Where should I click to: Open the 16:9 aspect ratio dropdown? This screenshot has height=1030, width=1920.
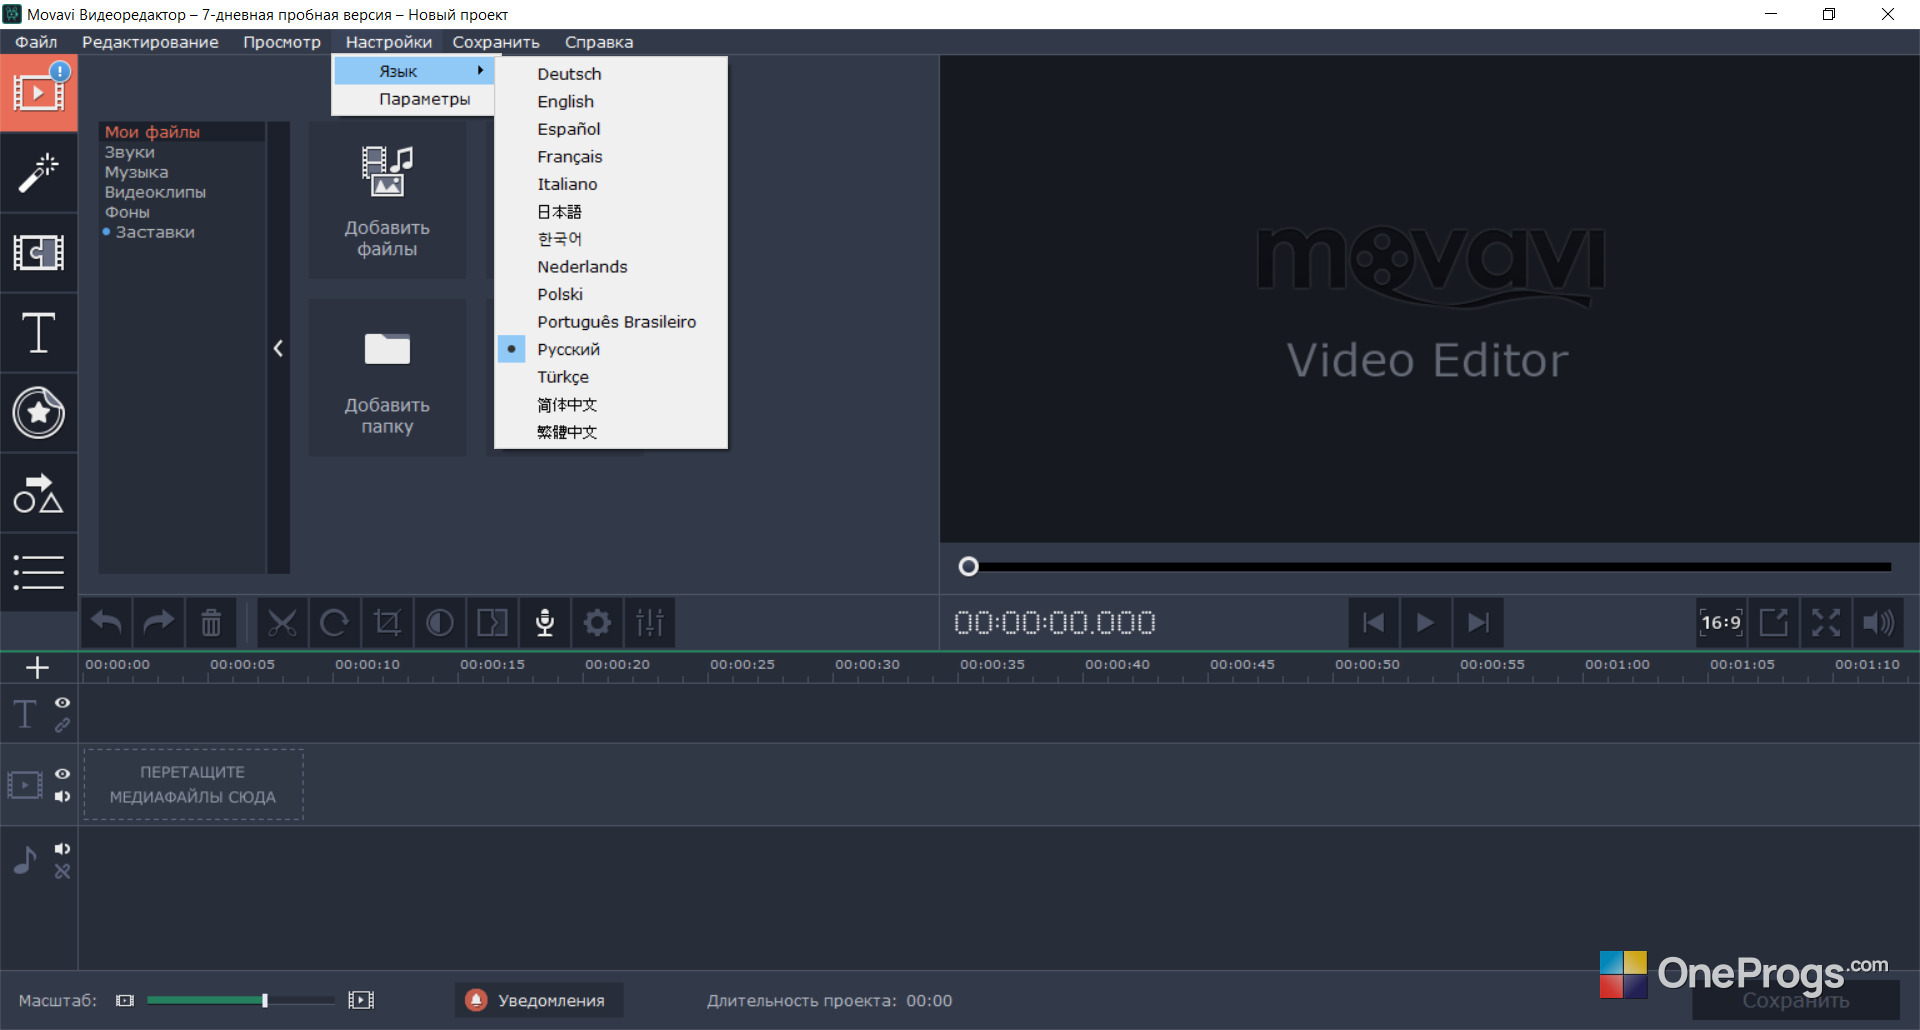1721,623
